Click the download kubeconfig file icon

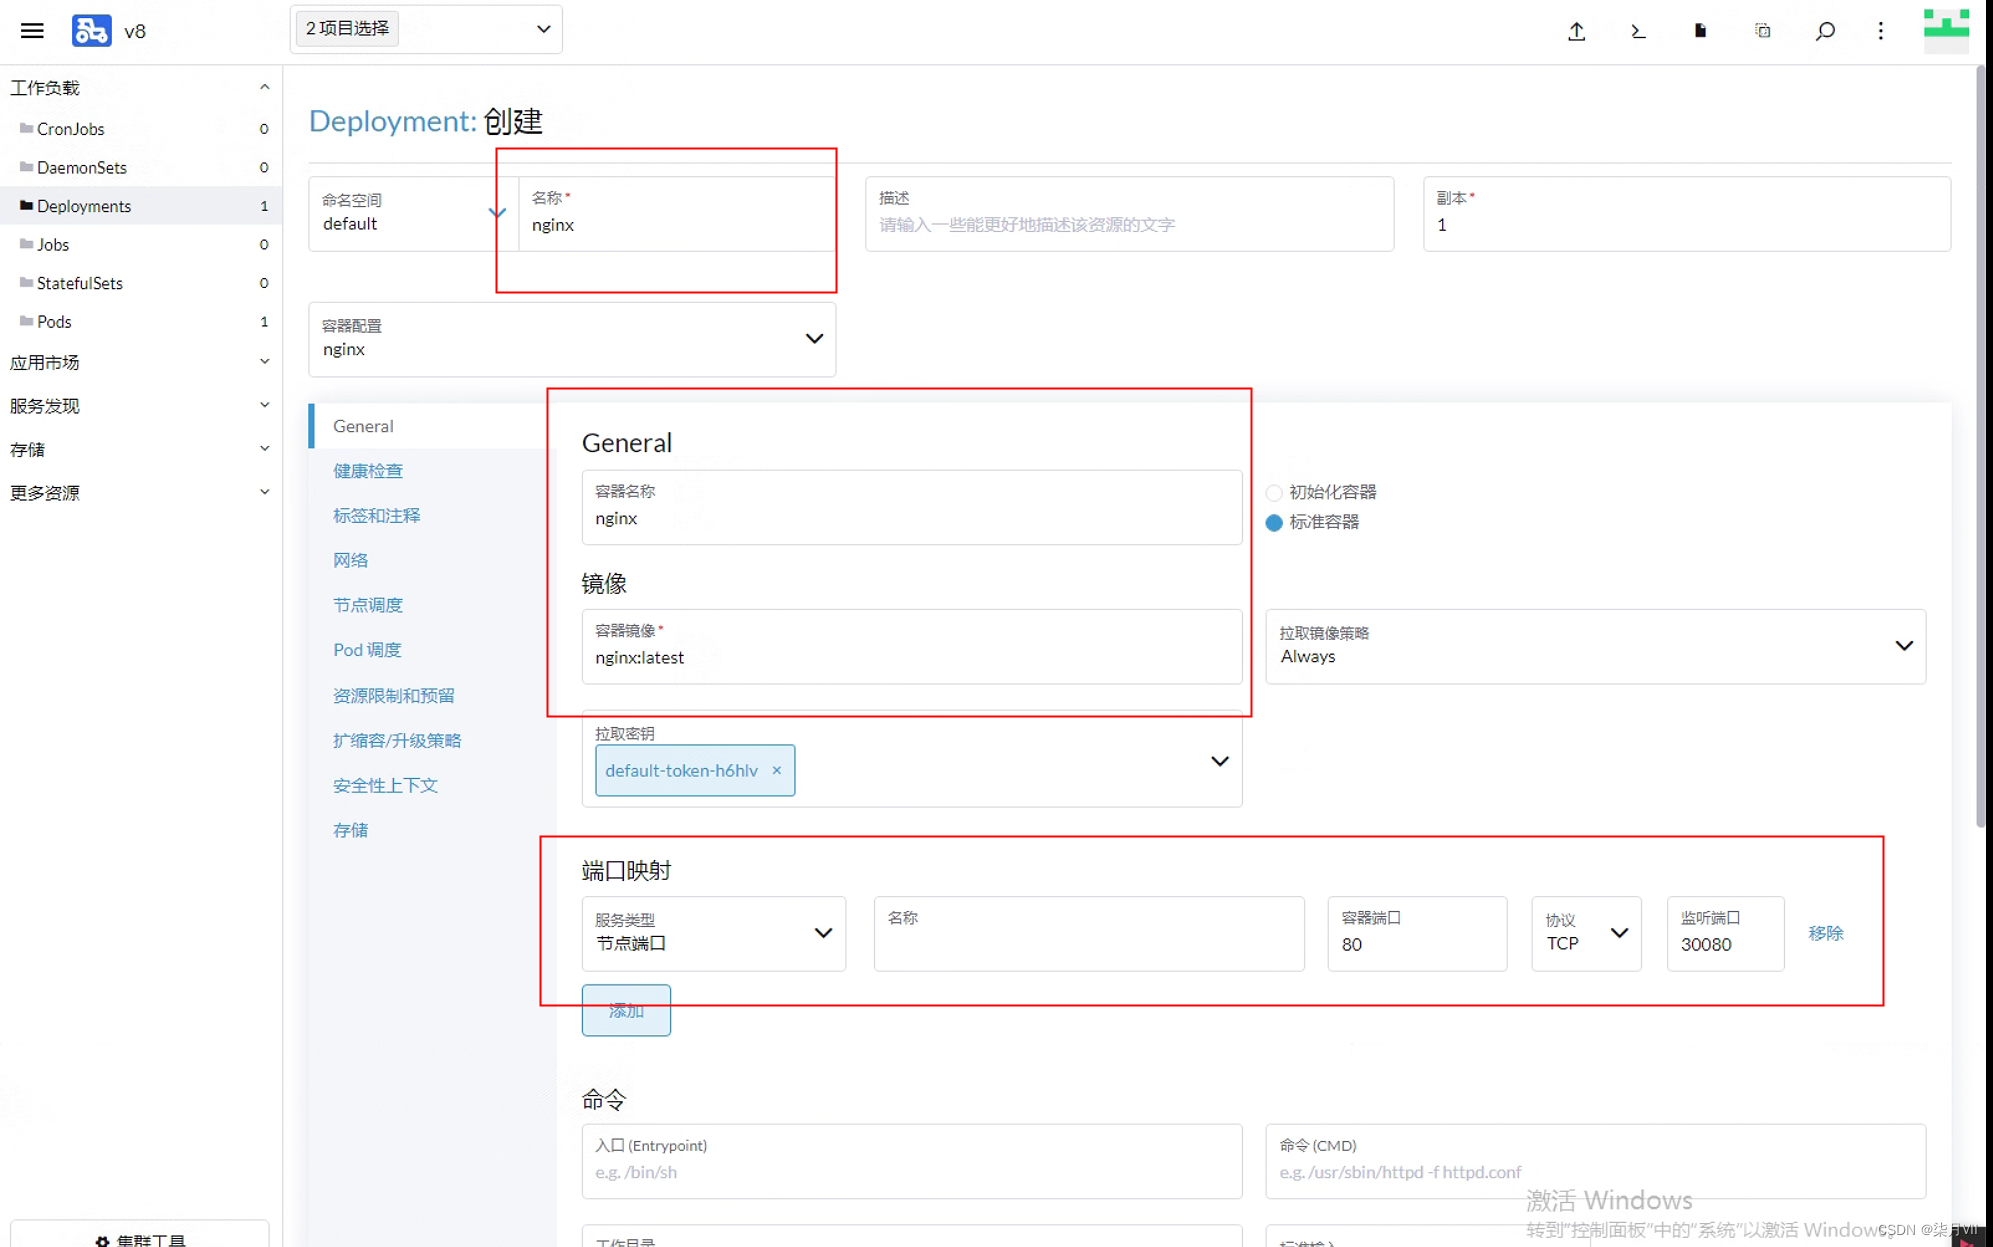tap(1700, 31)
